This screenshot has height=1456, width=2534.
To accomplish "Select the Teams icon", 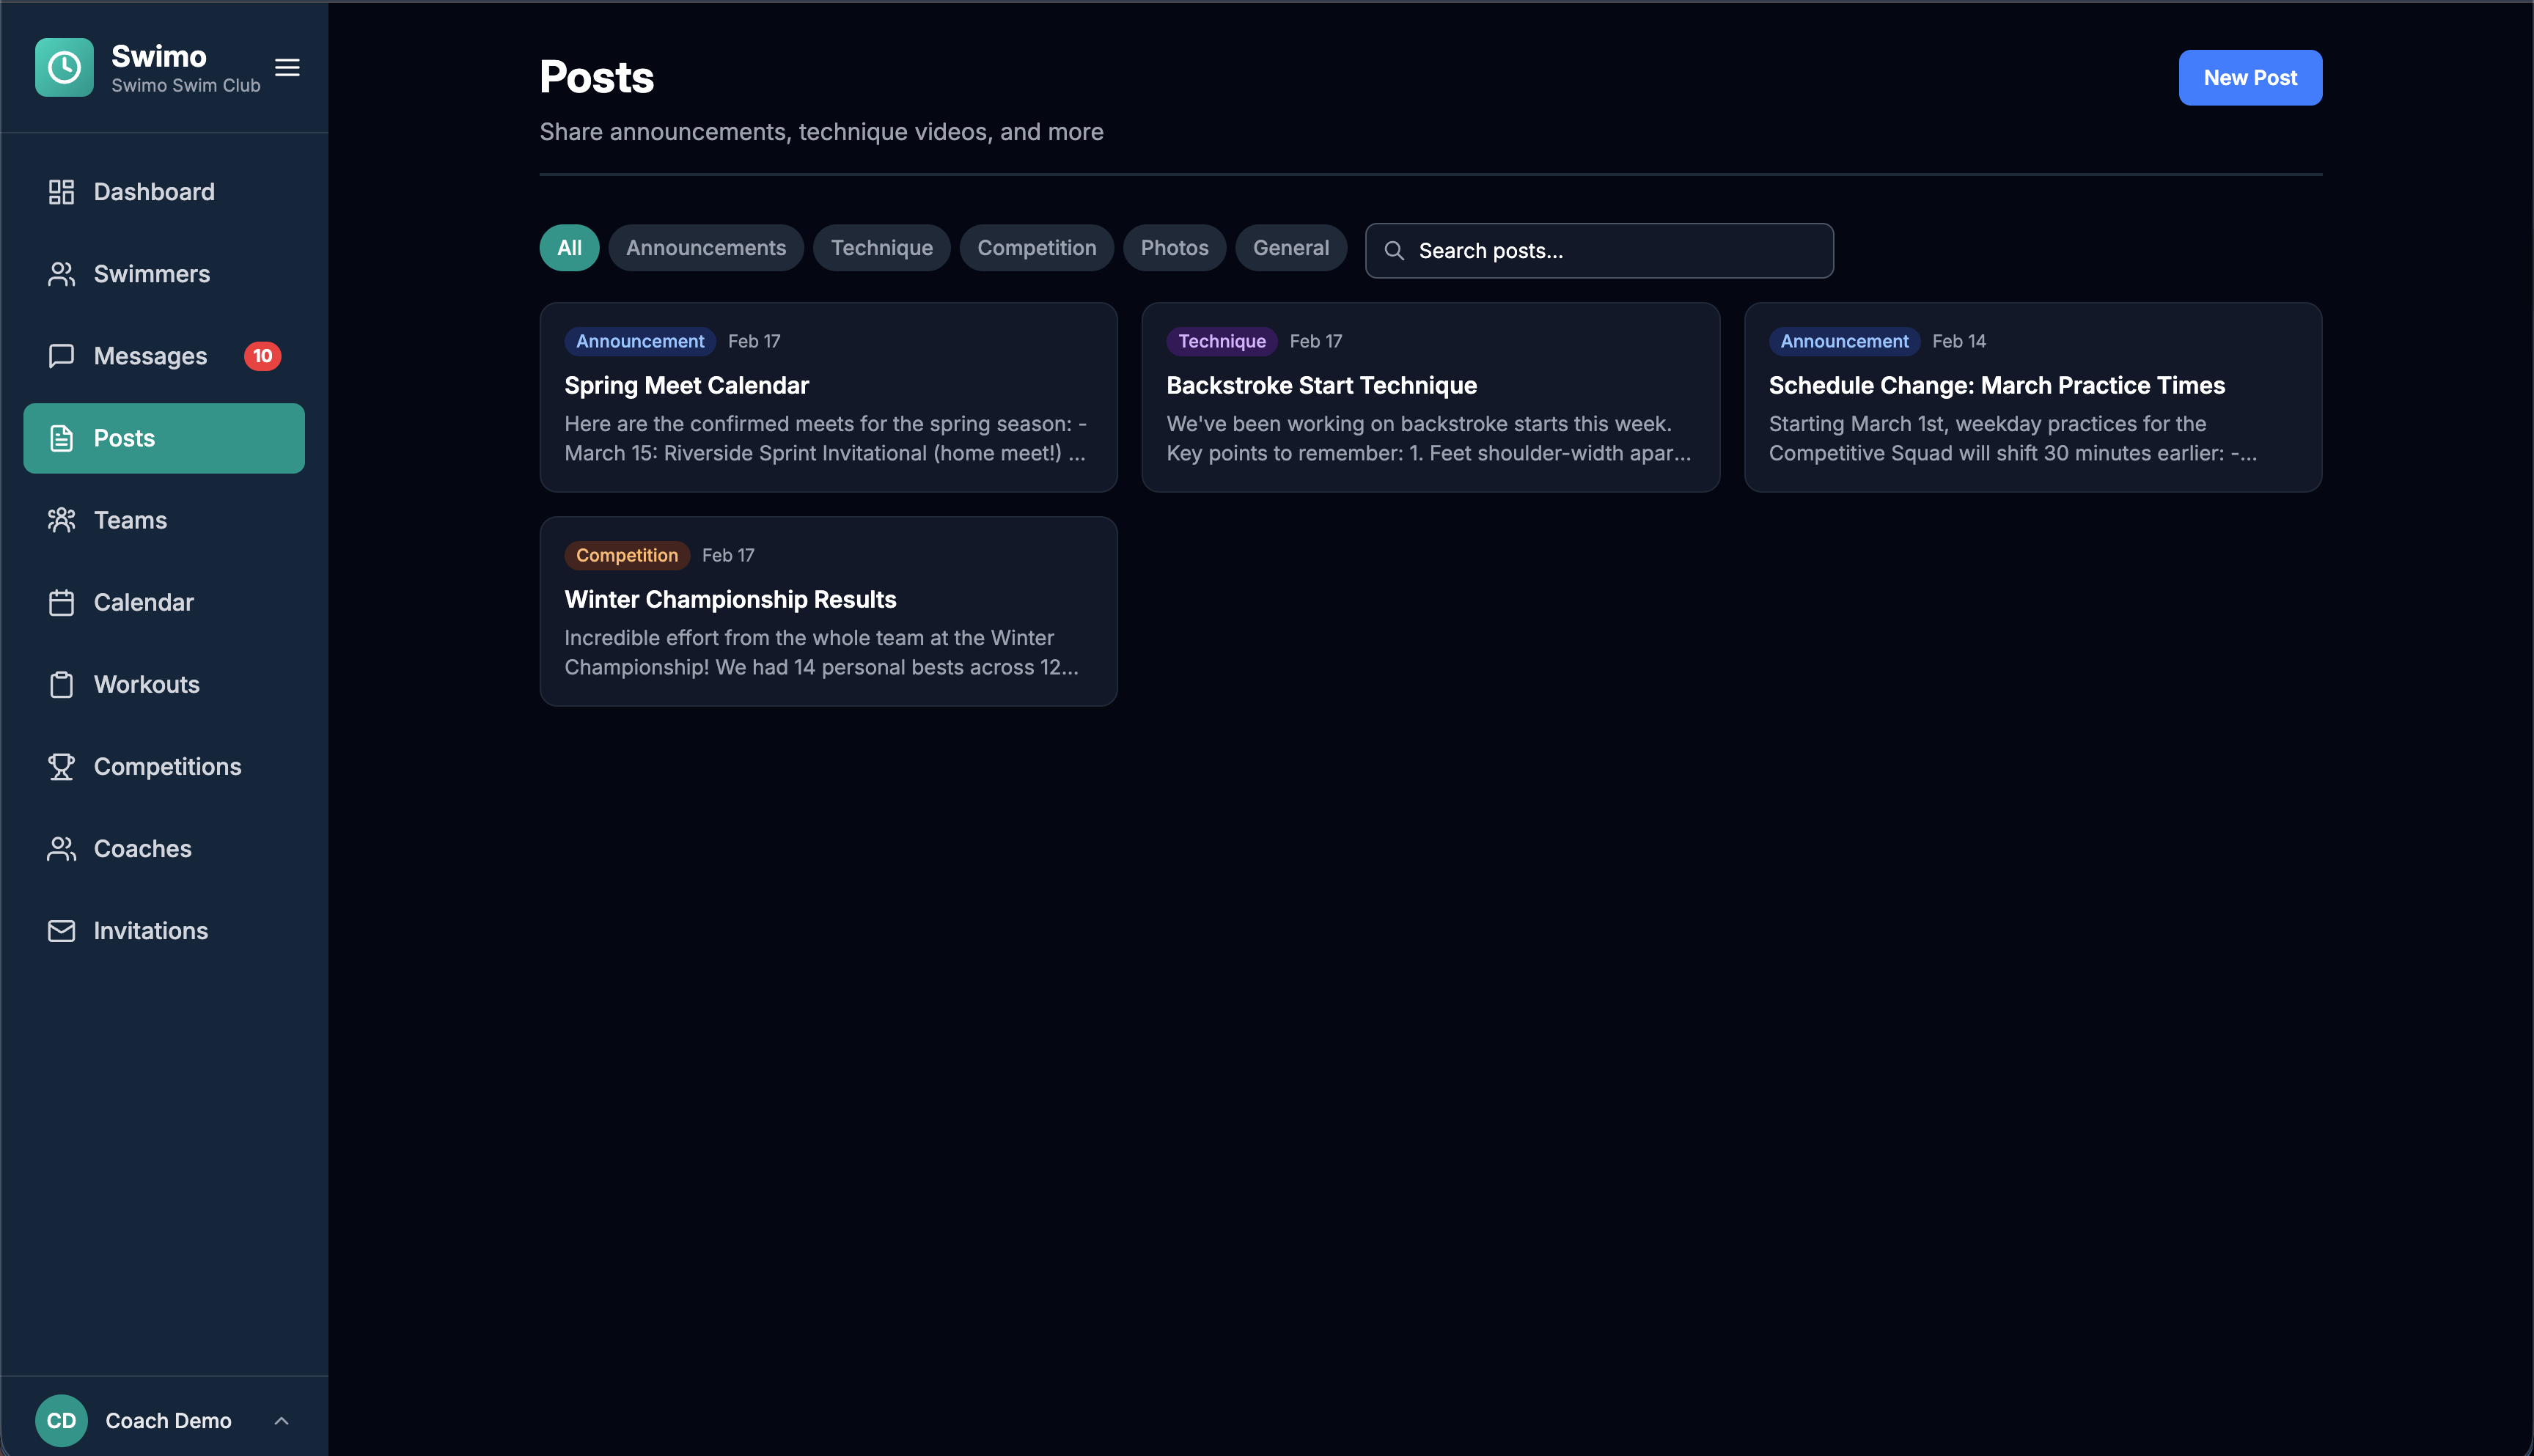I will (x=61, y=519).
